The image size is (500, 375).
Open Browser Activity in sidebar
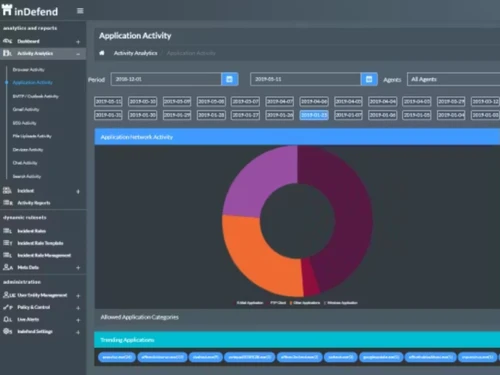tap(28, 70)
